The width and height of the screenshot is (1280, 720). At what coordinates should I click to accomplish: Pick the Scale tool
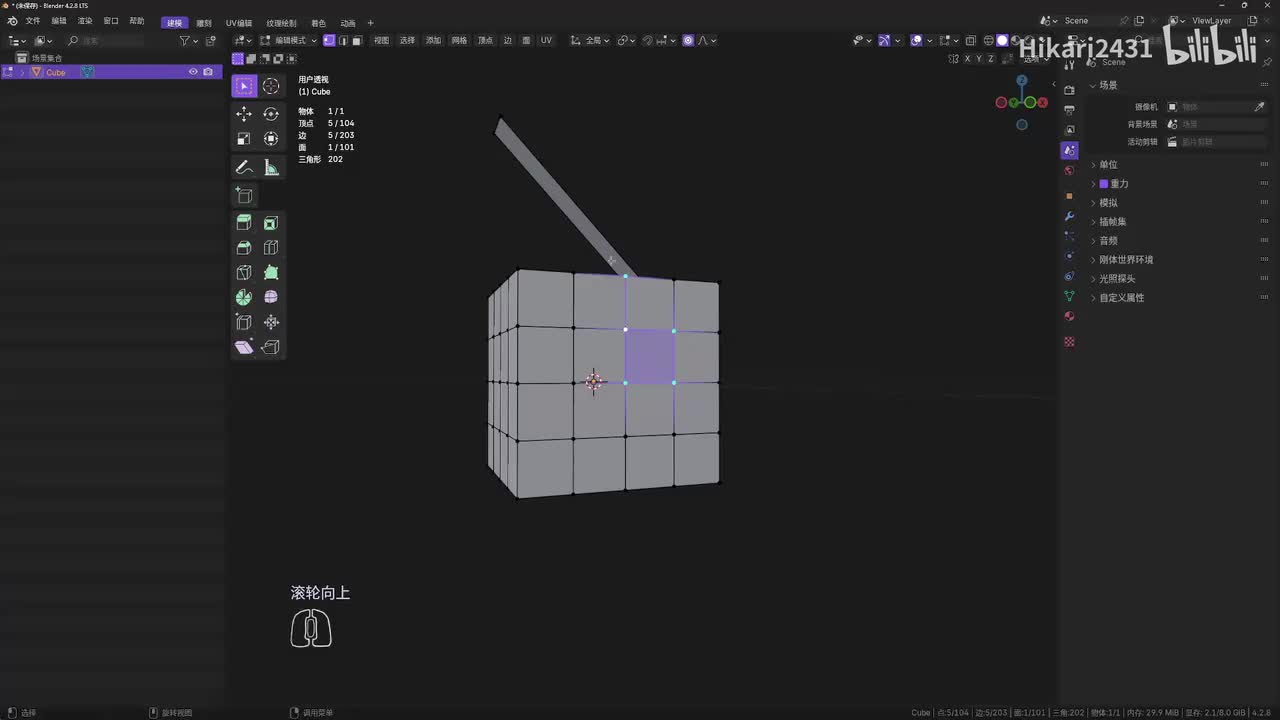click(244, 139)
